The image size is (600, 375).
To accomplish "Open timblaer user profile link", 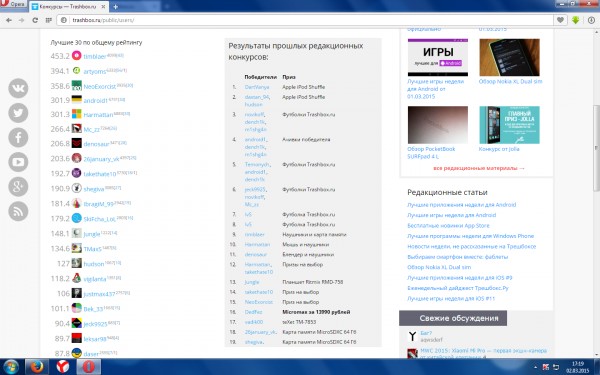I will 95,56.
